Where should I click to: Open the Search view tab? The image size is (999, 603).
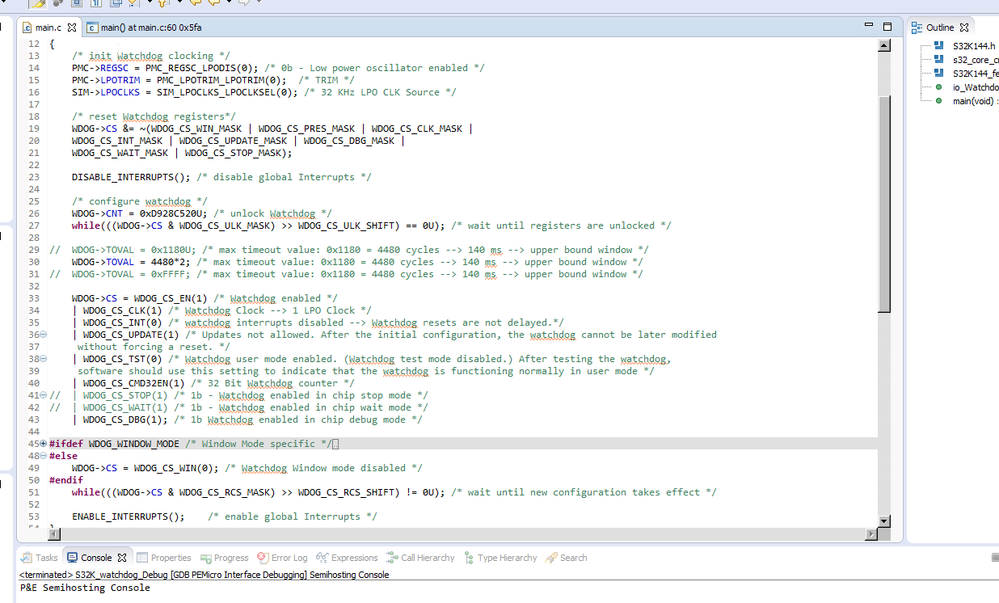[566, 558]
